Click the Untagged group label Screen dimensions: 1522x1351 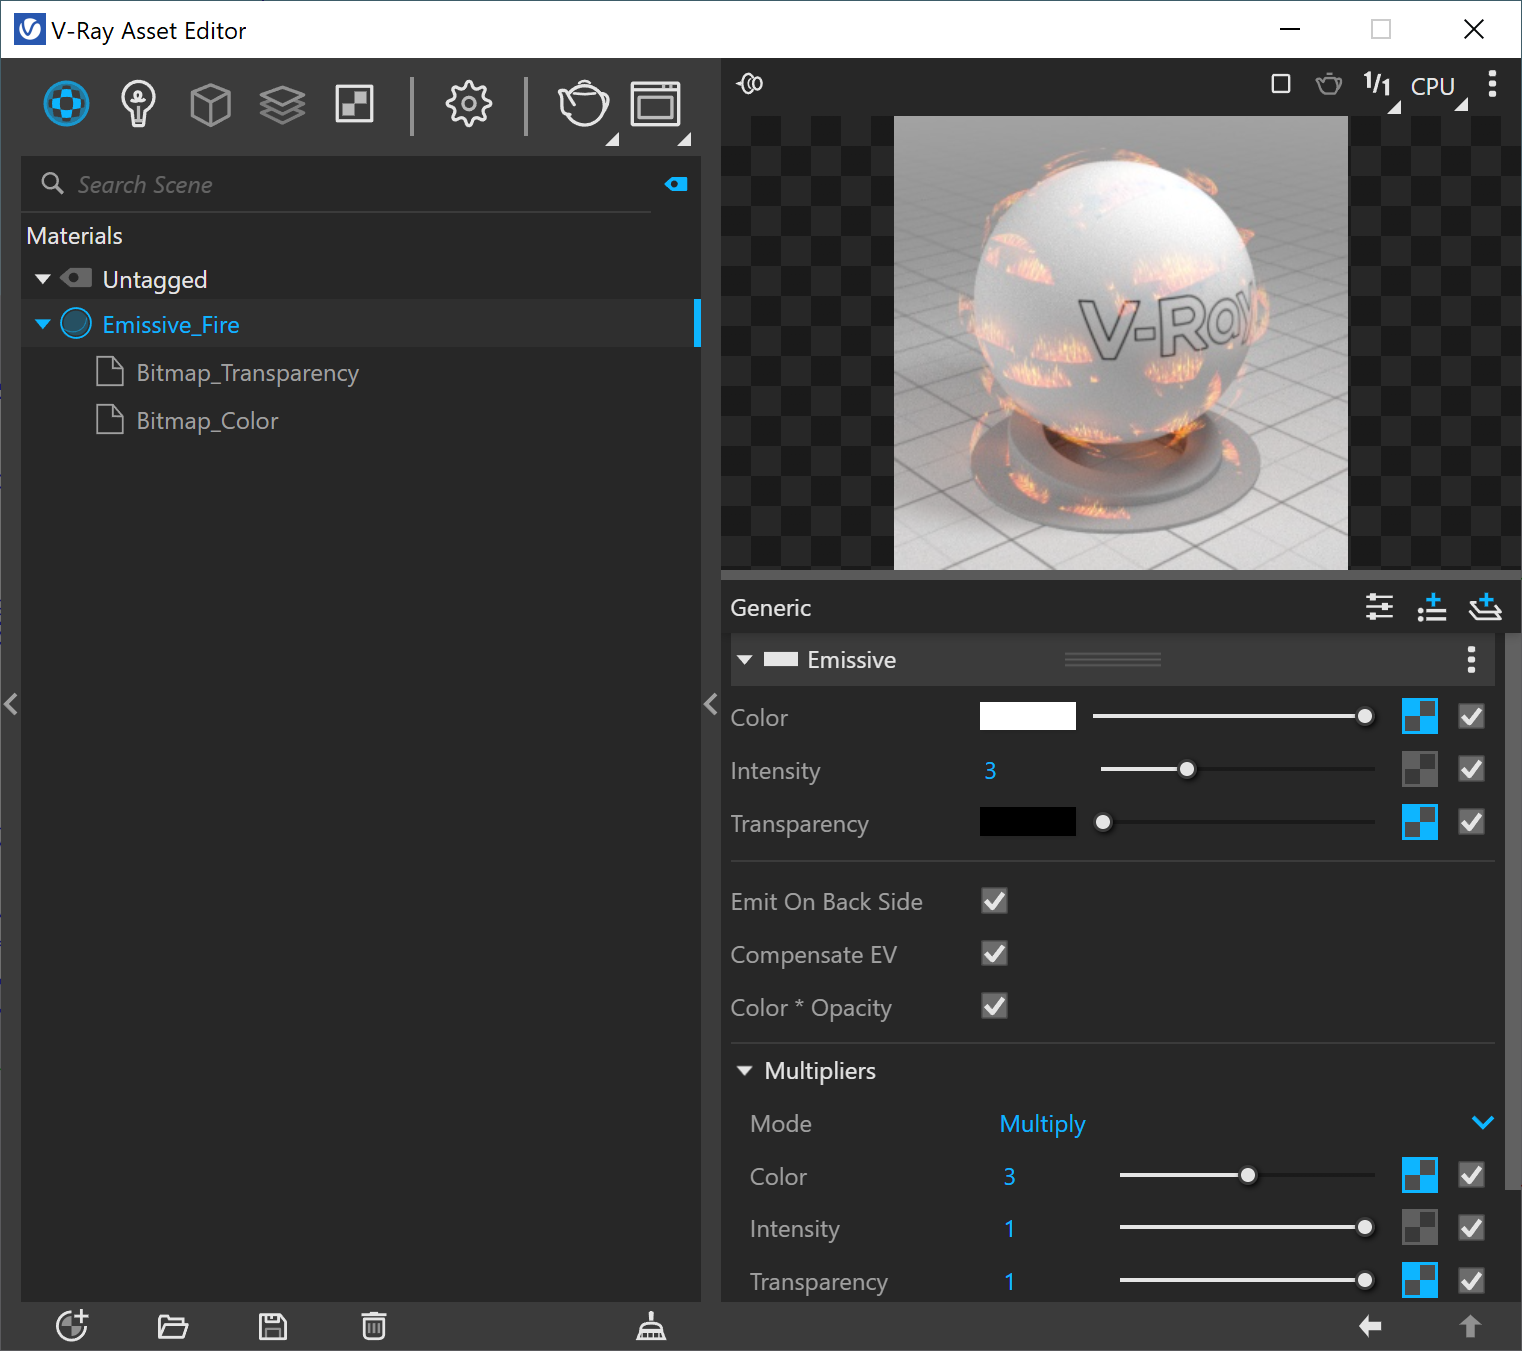(x=155, y=280)
